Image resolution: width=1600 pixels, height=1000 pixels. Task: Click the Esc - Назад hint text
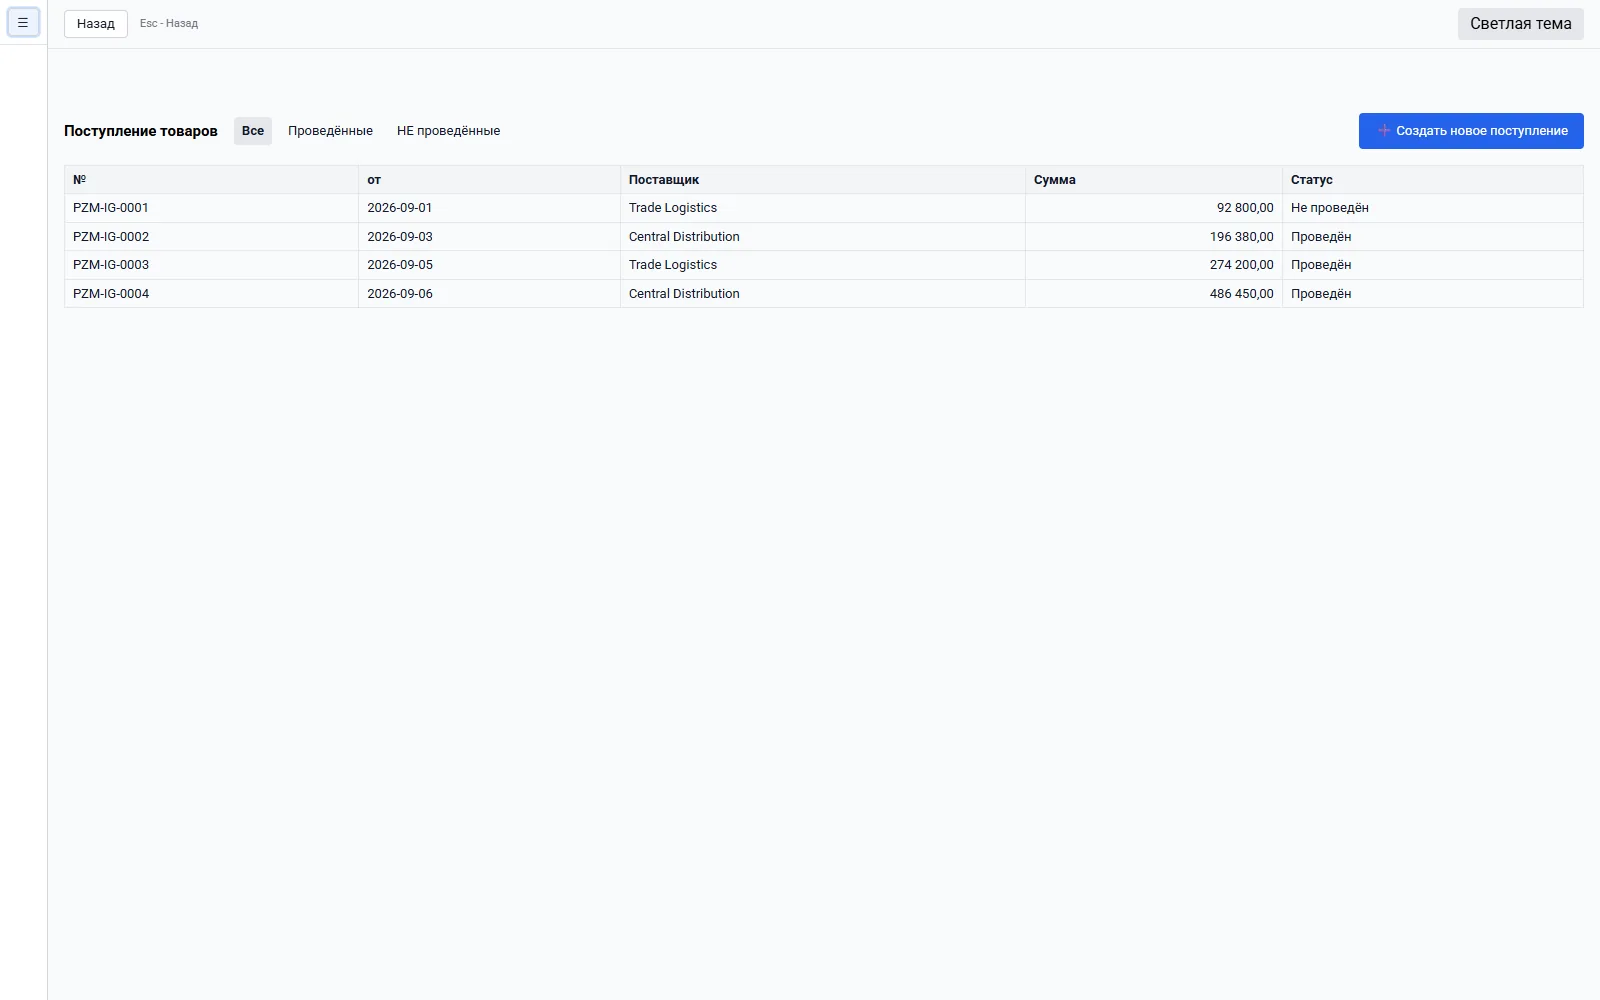(169, 24)
